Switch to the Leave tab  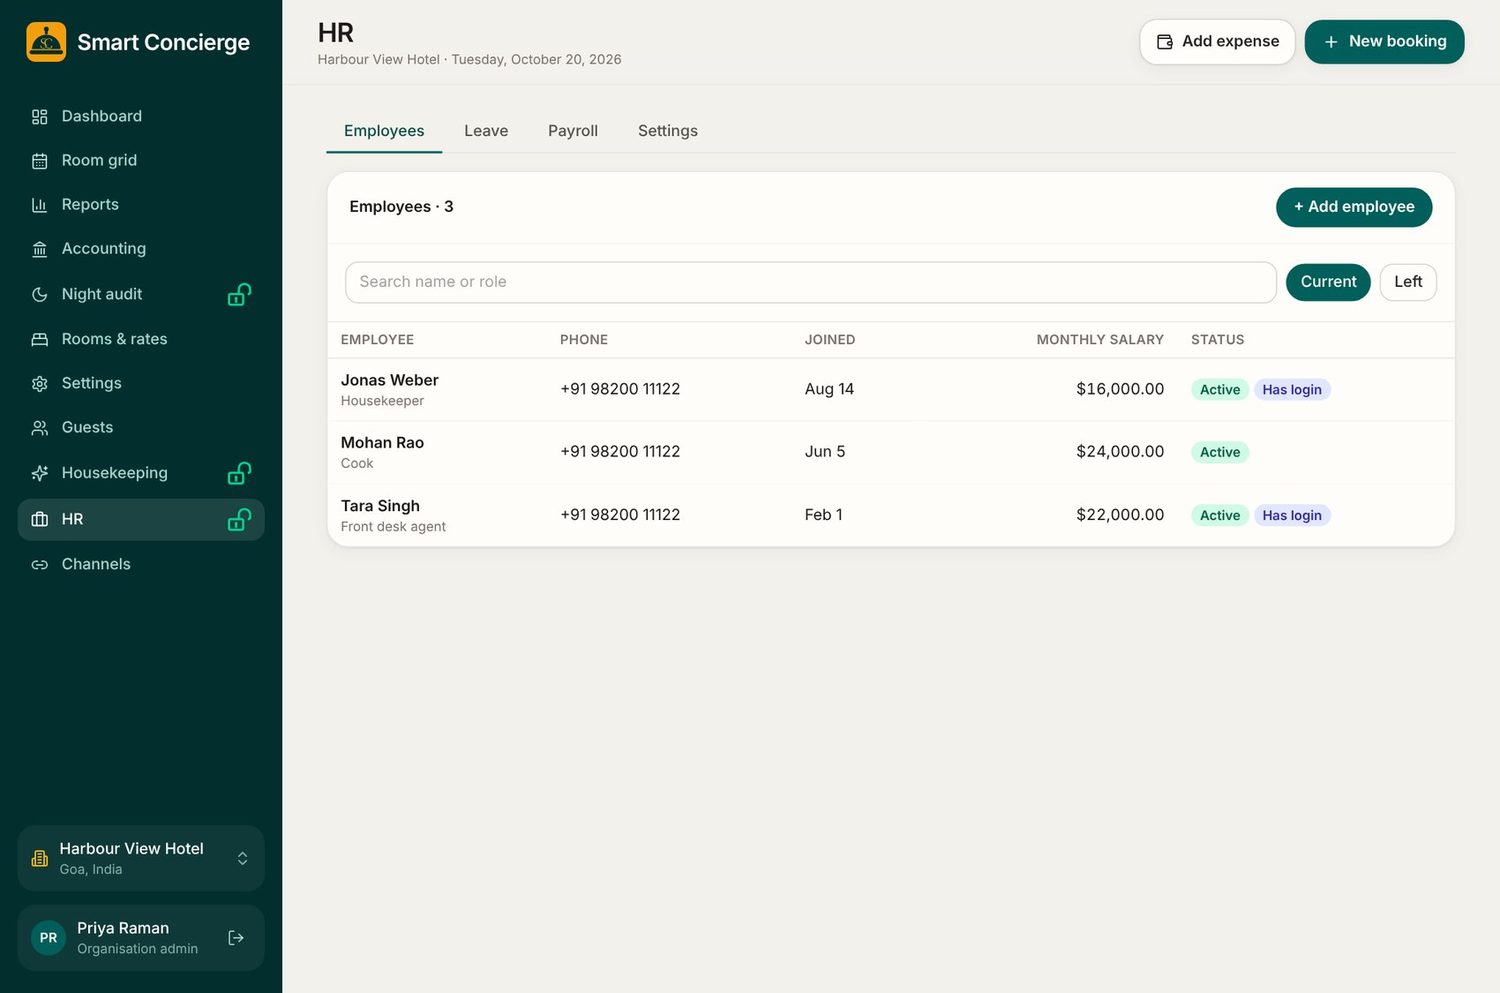[x=486, y=131]
